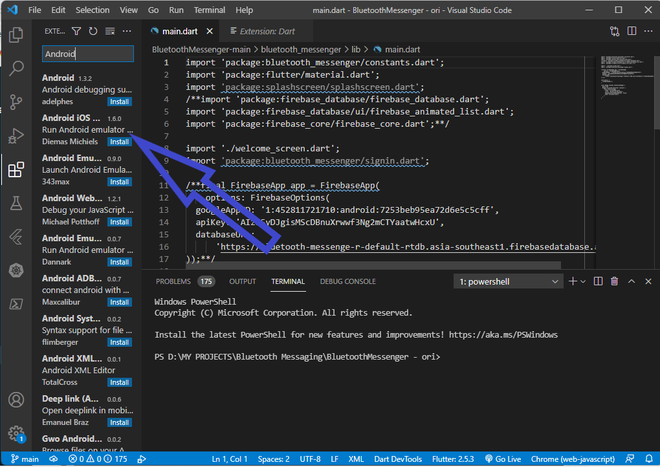Viewport: 660px width, 467px height.
Task: Install Android ADB extension by Maxcalibur
Action: pyautogui.click(x=120, y=302)
